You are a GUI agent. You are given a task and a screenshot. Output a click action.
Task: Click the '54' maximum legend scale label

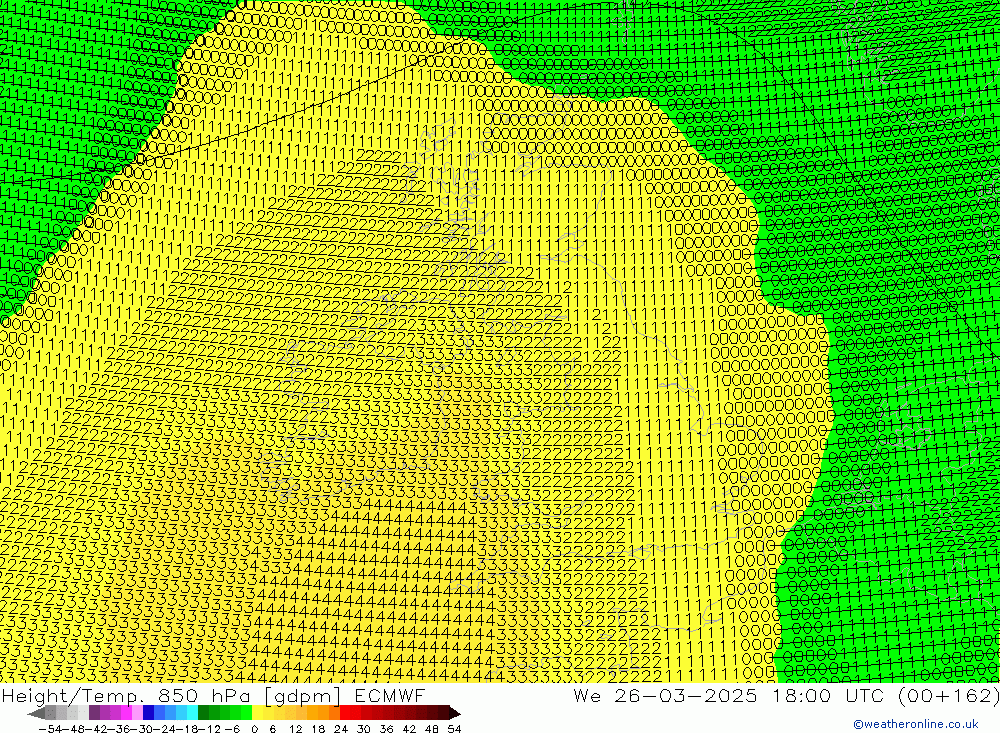point(454,729)
